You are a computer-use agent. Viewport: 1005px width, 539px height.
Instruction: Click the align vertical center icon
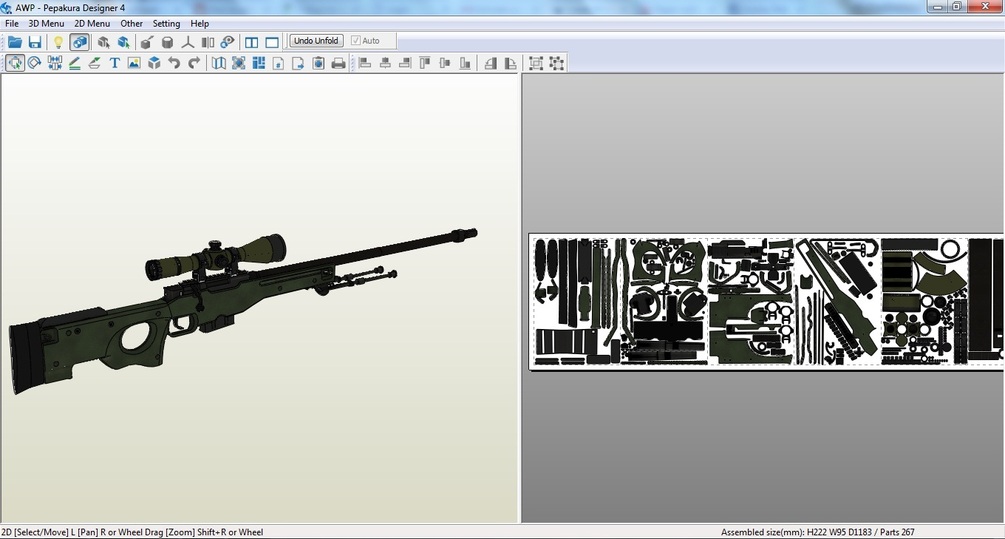point(445,63)
